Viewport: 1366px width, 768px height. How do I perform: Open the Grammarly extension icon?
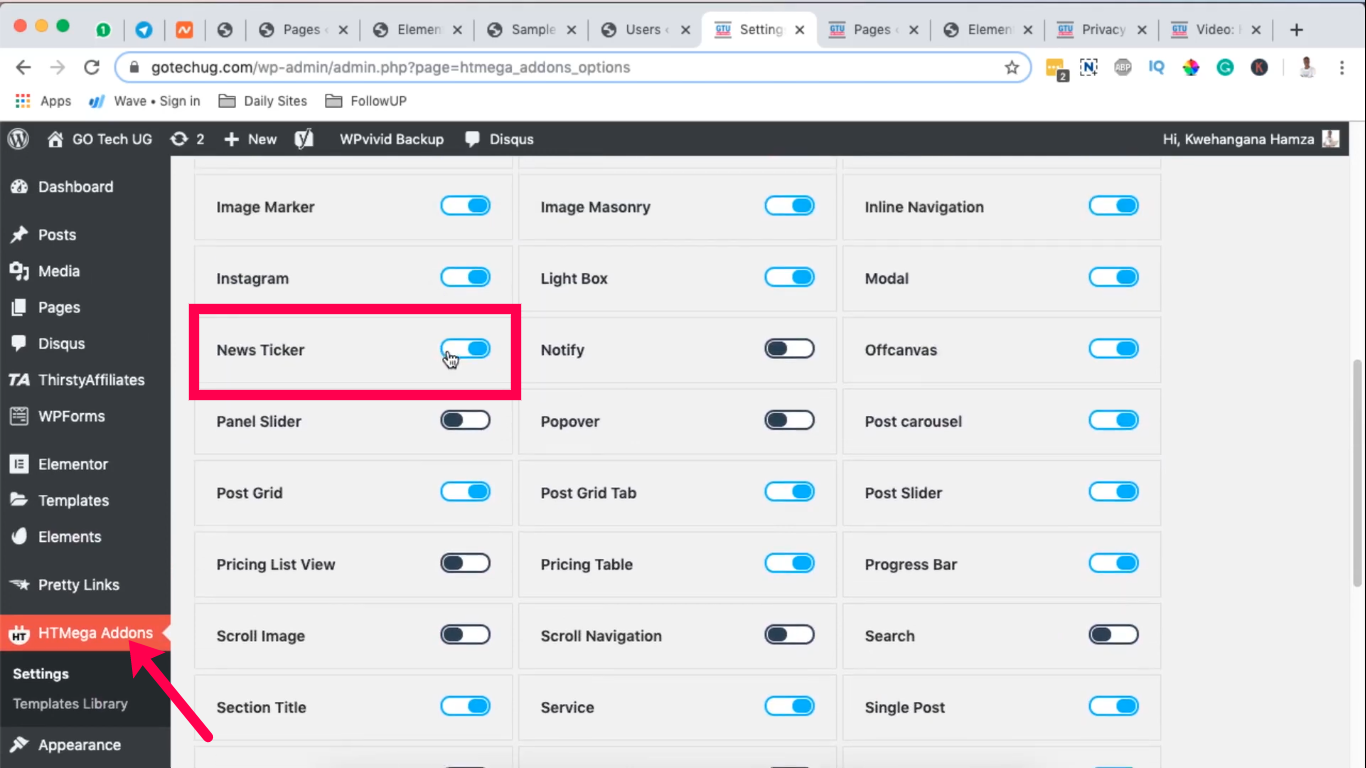[x=1225, y=68]
